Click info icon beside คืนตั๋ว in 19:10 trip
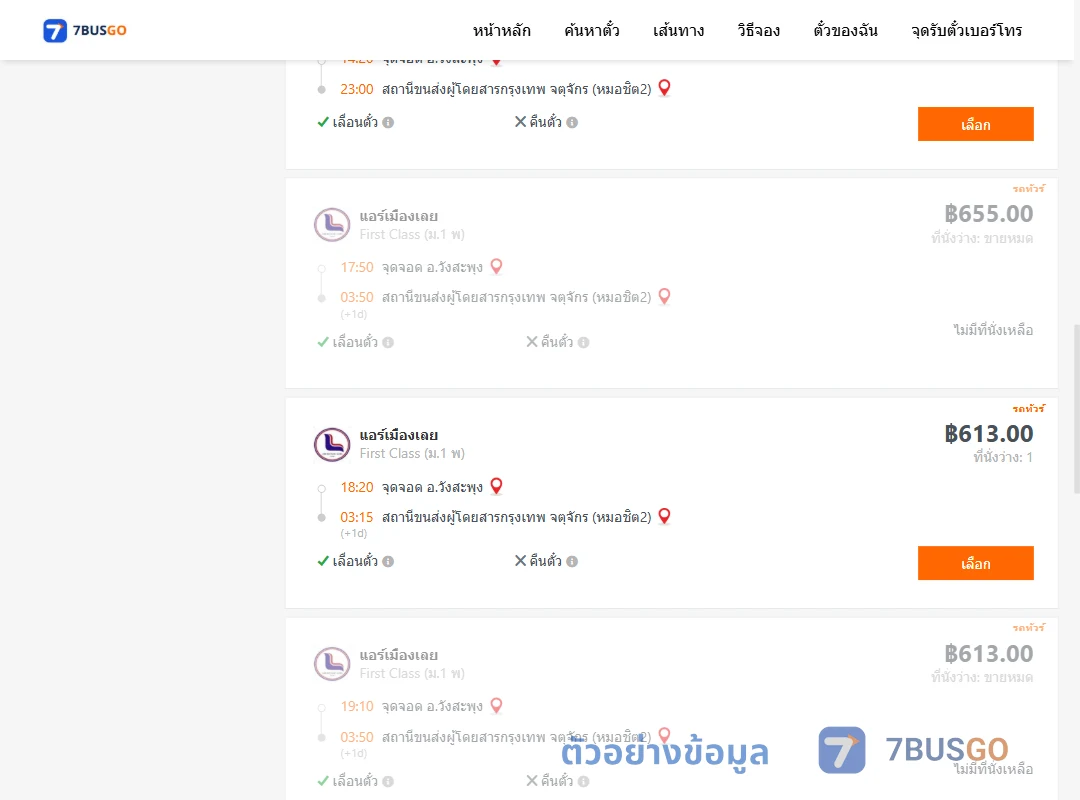Image resolution: width=1080 pixels, height=800 pixels. tap(583, 781)
